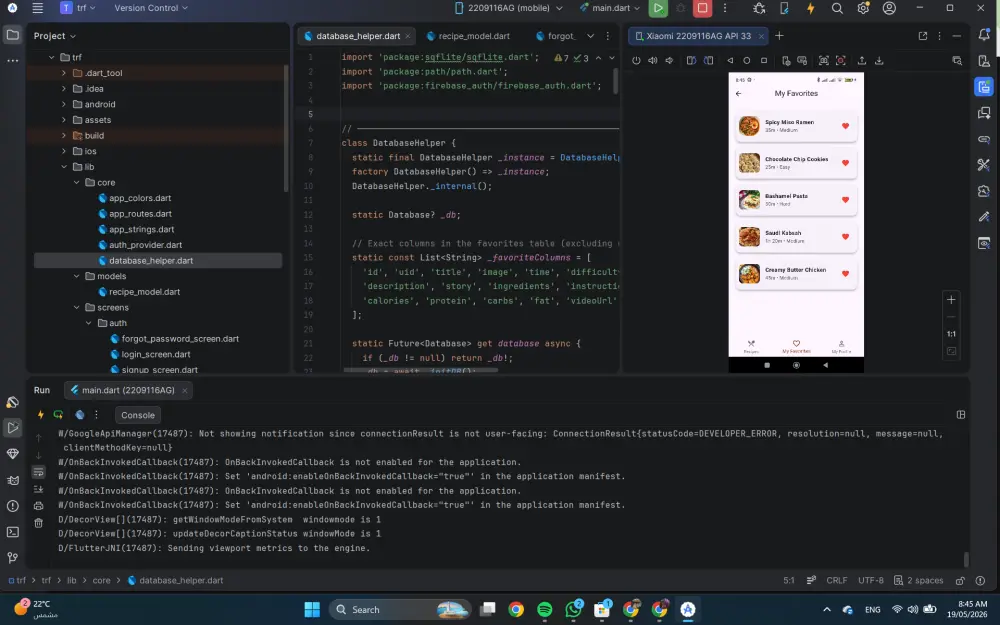Expand the .dart_tool folder
The image size is (1000, 625).
64,73
